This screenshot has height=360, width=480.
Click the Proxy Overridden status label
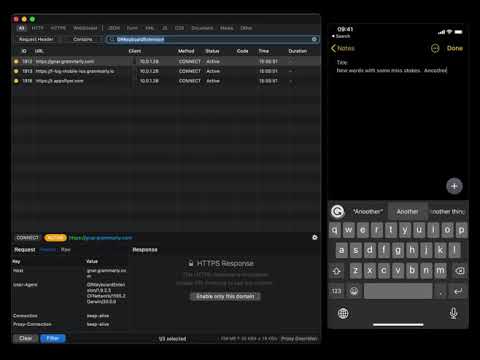(299, 339)
